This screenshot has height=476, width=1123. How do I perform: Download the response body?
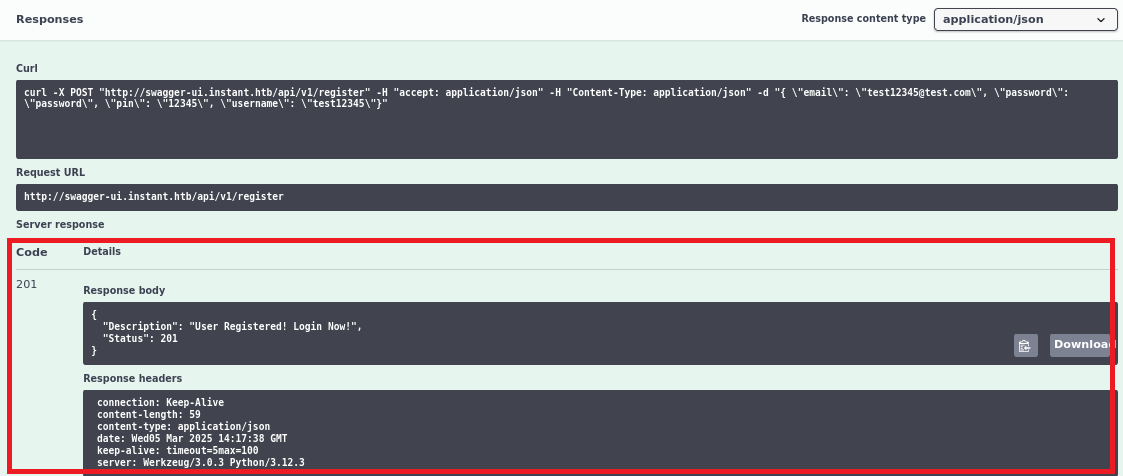(x=1079, y=345)
